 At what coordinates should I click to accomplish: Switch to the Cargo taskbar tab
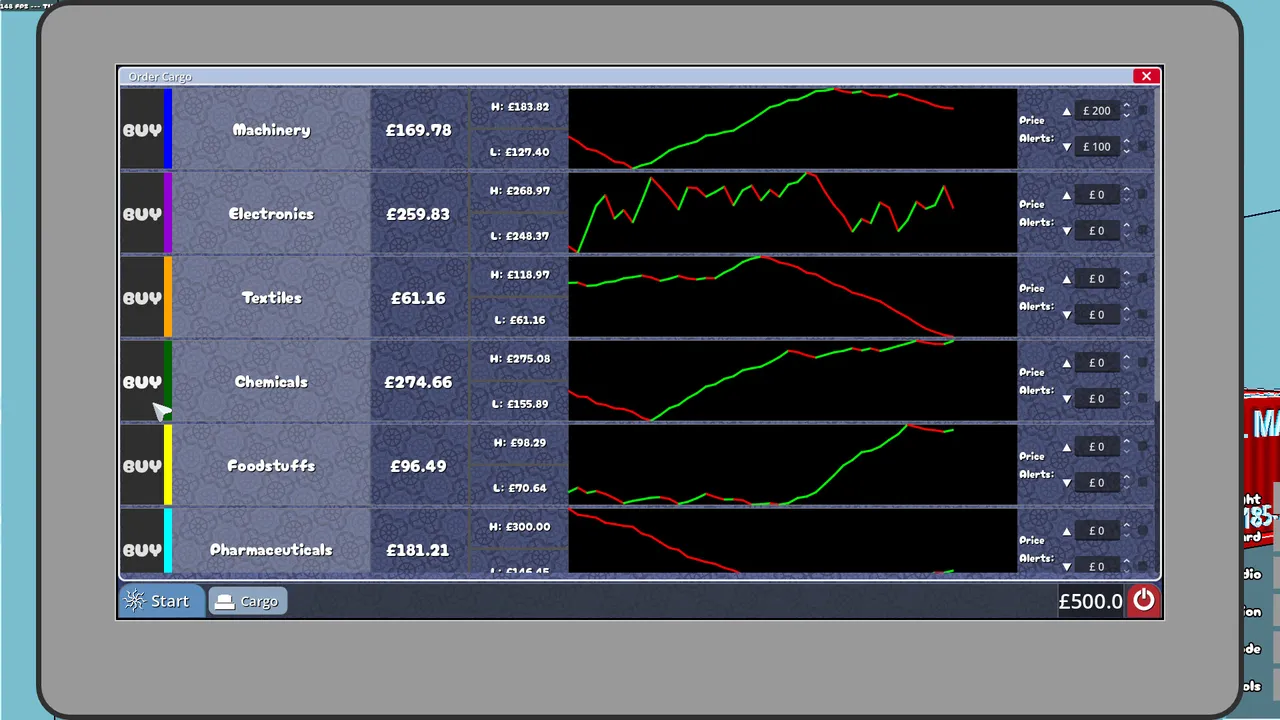click(x=248, y=601)
